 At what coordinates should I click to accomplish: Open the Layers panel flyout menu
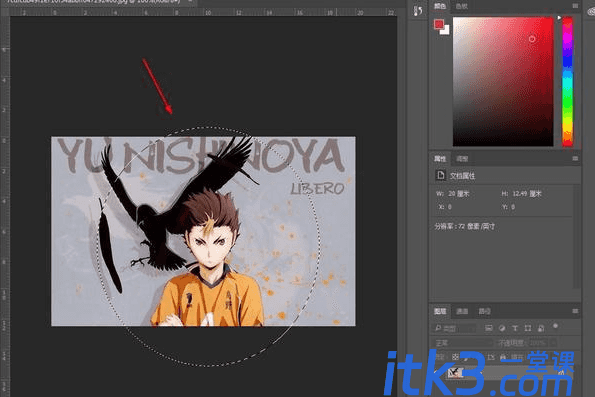point(575,311)
